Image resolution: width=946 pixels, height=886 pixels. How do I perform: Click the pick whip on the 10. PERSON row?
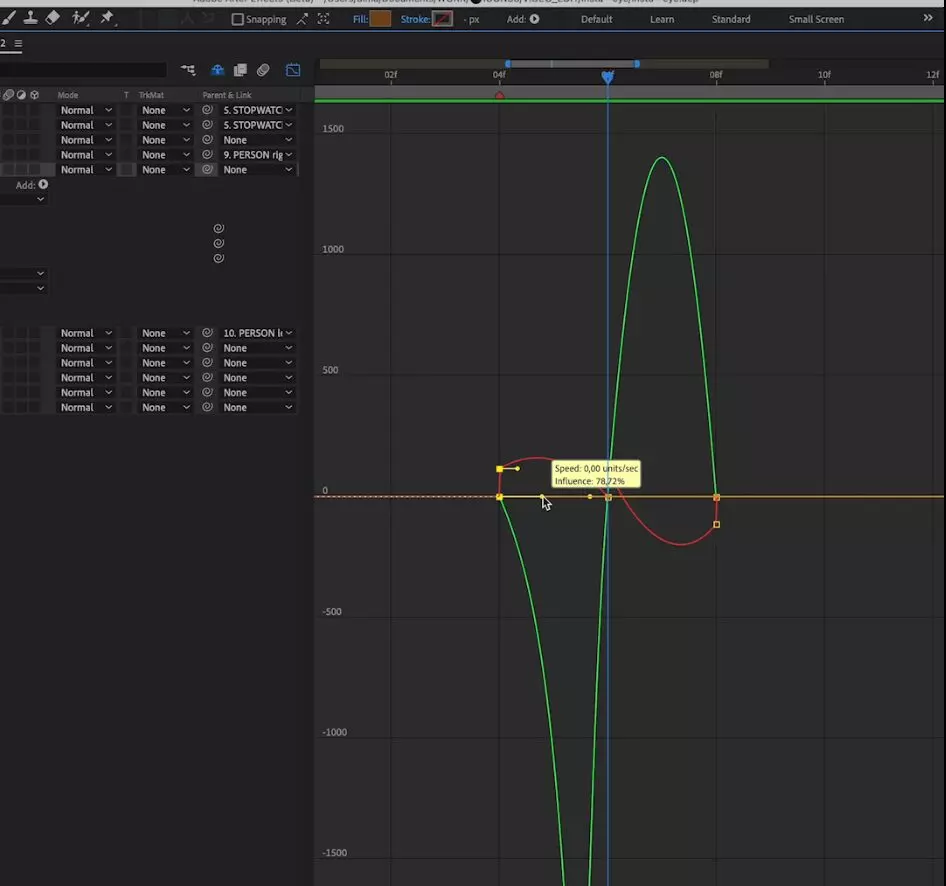(x=207, y=333)
